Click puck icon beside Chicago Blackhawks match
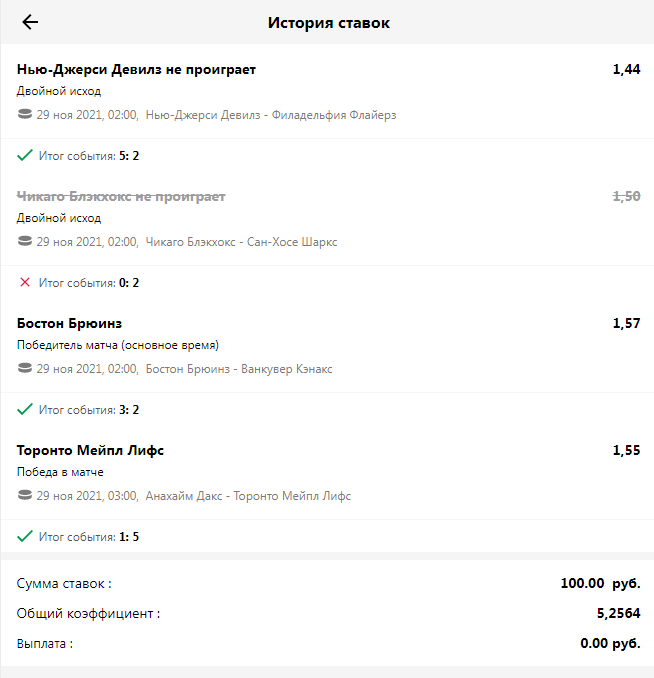Viewport: 654px width, 678px height. 25,242
